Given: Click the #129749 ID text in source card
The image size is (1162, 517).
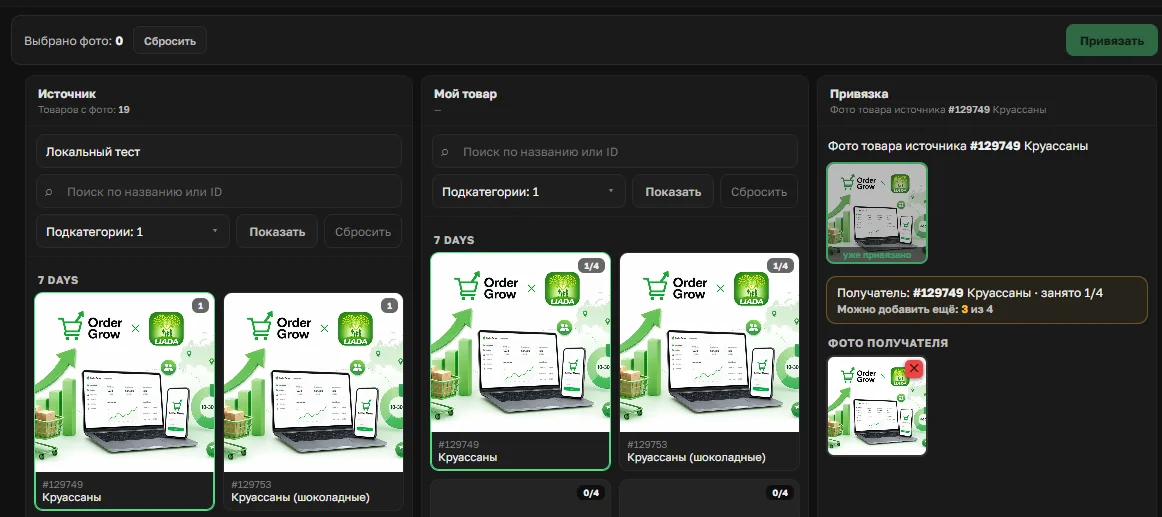Looking at the screenshot, I should coord(62,484).
